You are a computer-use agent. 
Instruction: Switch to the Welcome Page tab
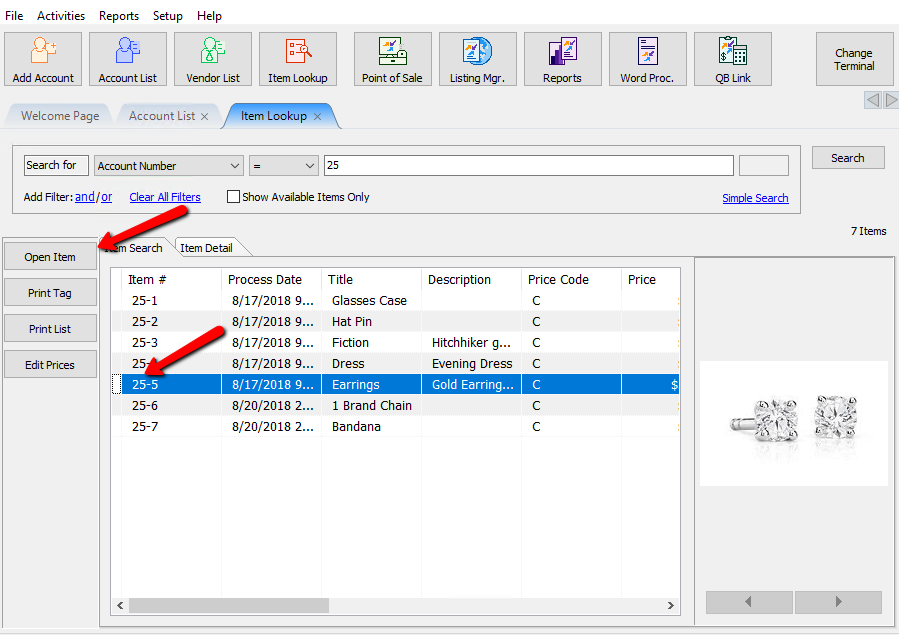point(60,116)
